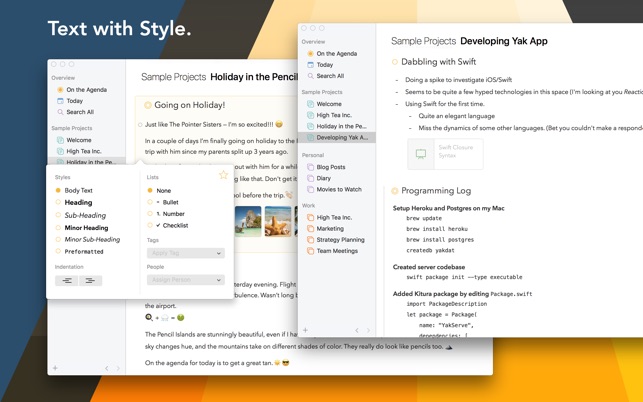
Task: Select the Bullet list option
Action: [150, 202]
